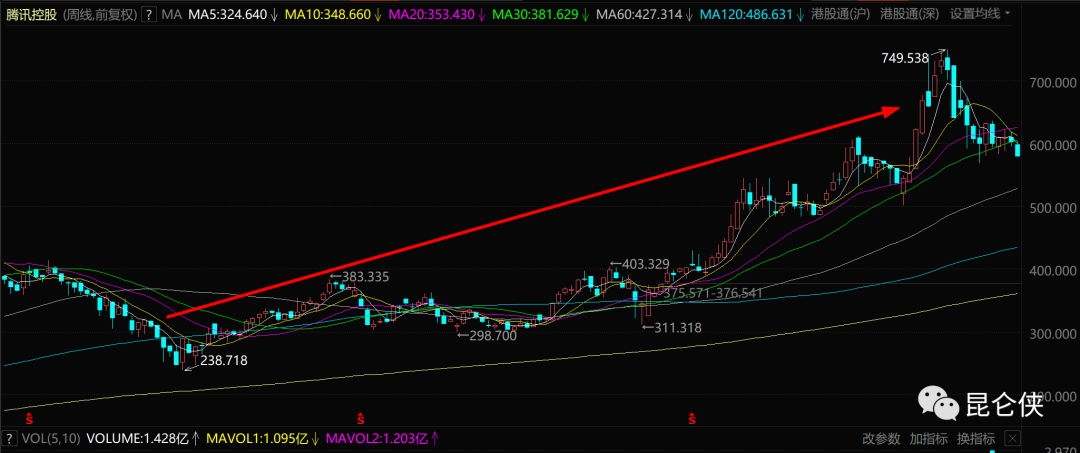Click the WeChat logo watermark
1080x453 pixels.
point(943,405)
